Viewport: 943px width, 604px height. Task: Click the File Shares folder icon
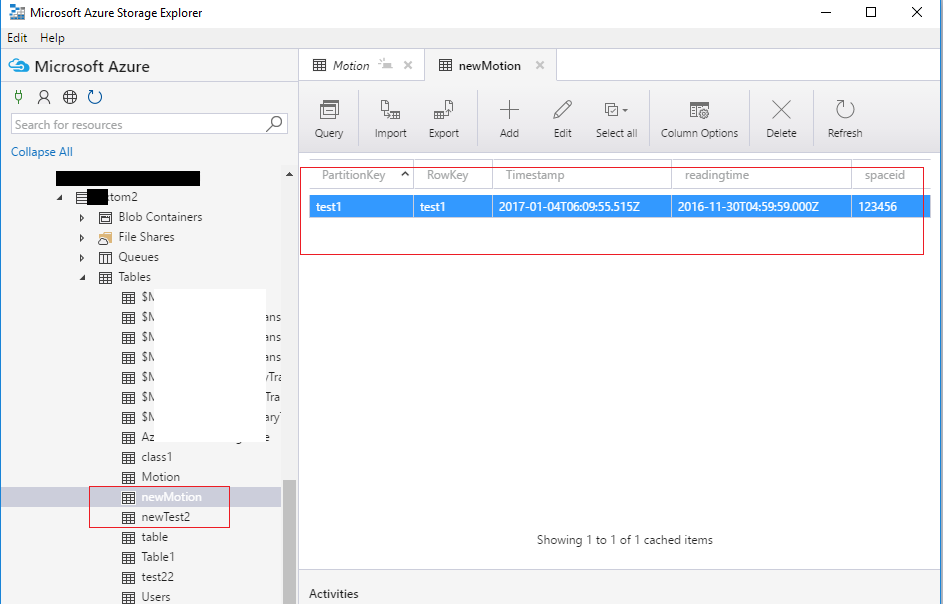pos(105,238)
